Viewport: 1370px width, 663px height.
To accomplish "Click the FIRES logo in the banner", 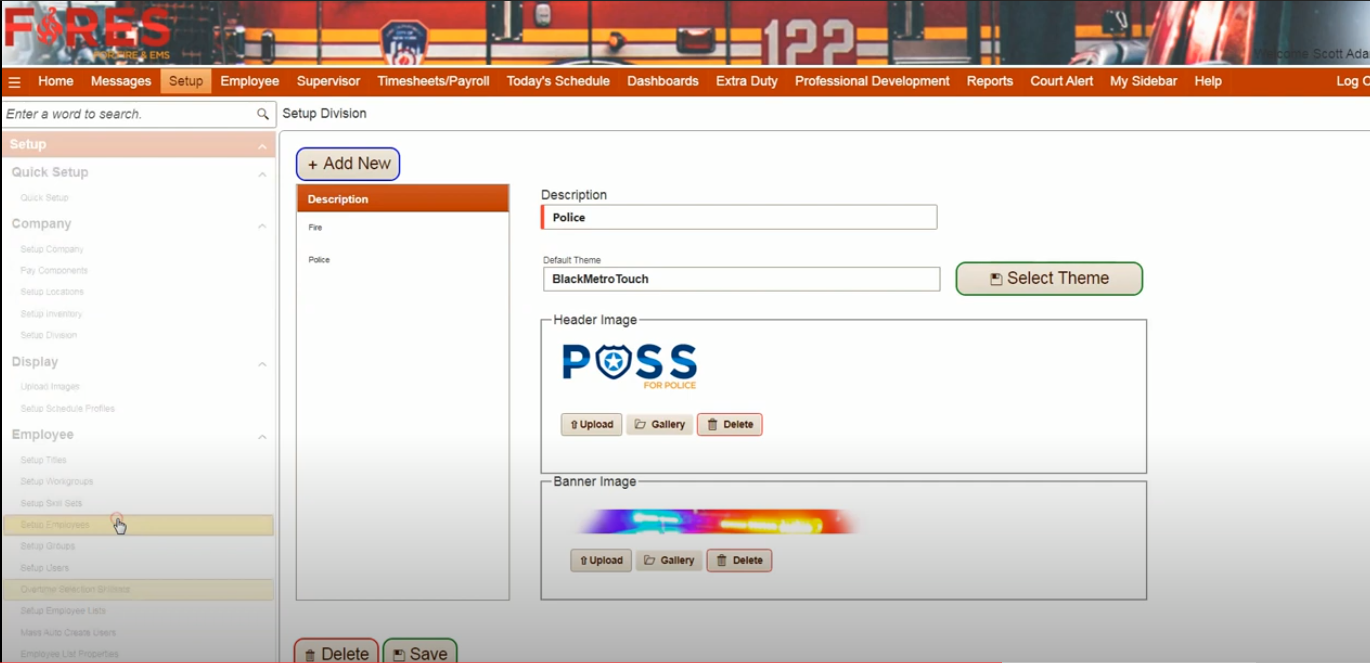I will tap(88, 33).
